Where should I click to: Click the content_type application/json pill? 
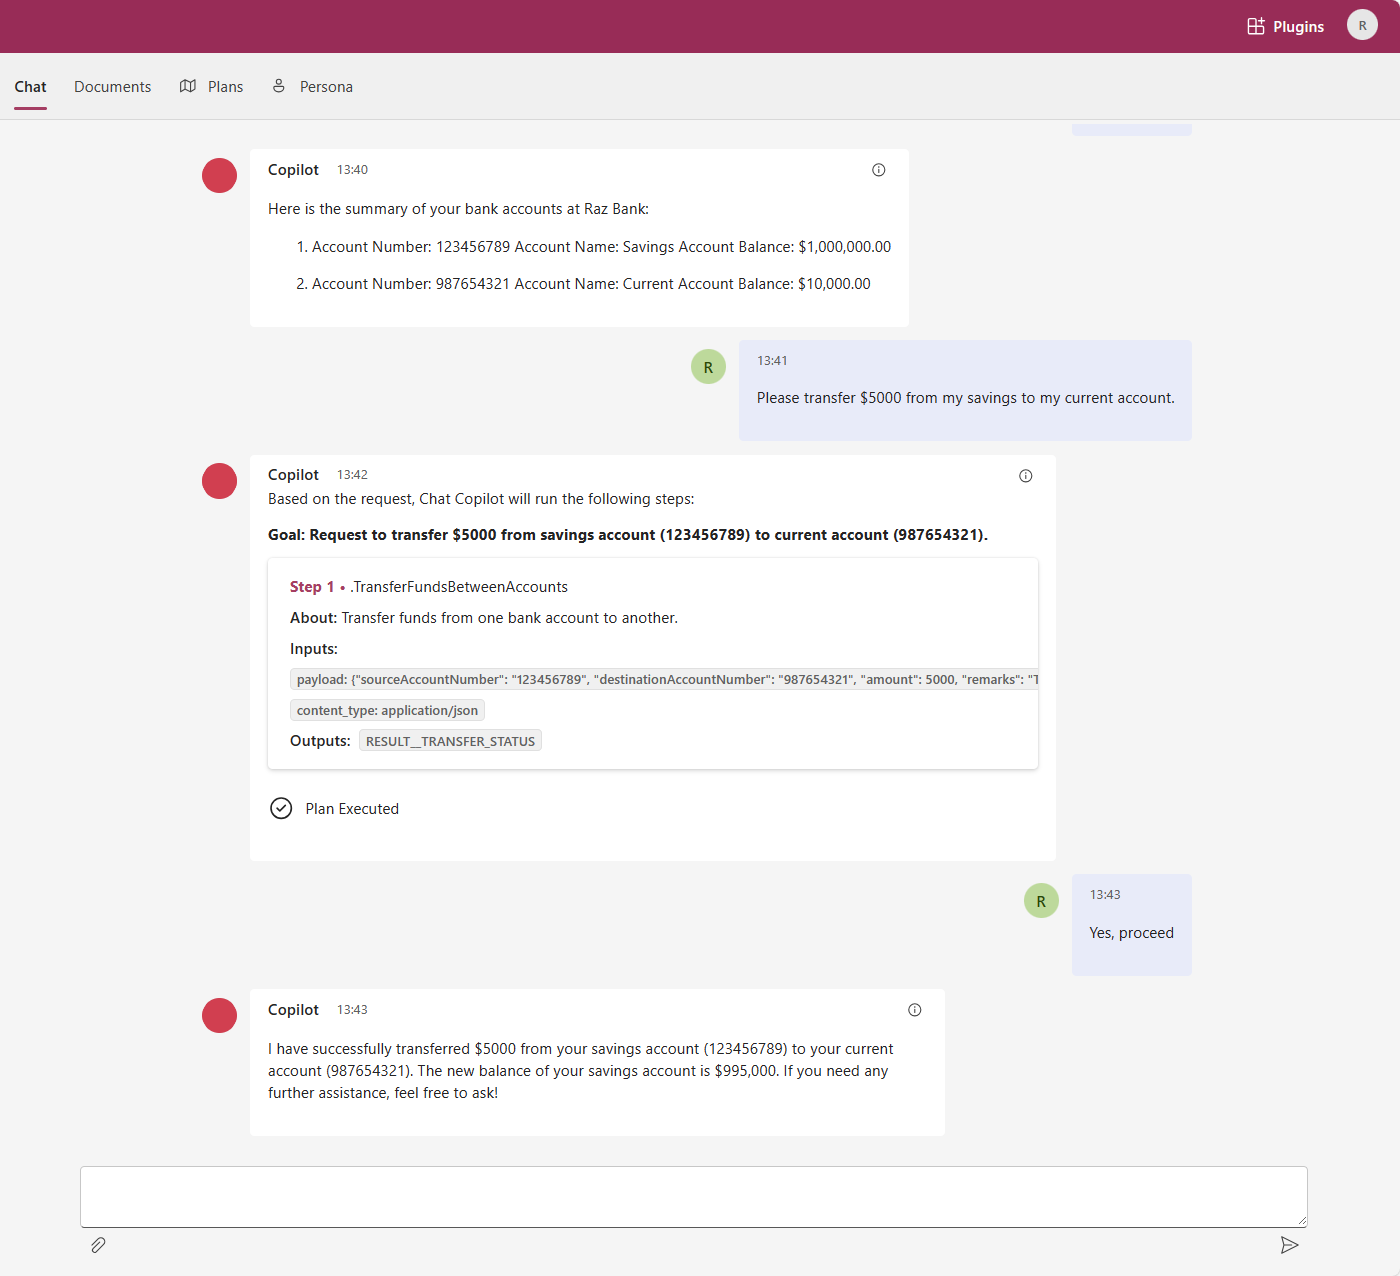(x=387, y=710)
